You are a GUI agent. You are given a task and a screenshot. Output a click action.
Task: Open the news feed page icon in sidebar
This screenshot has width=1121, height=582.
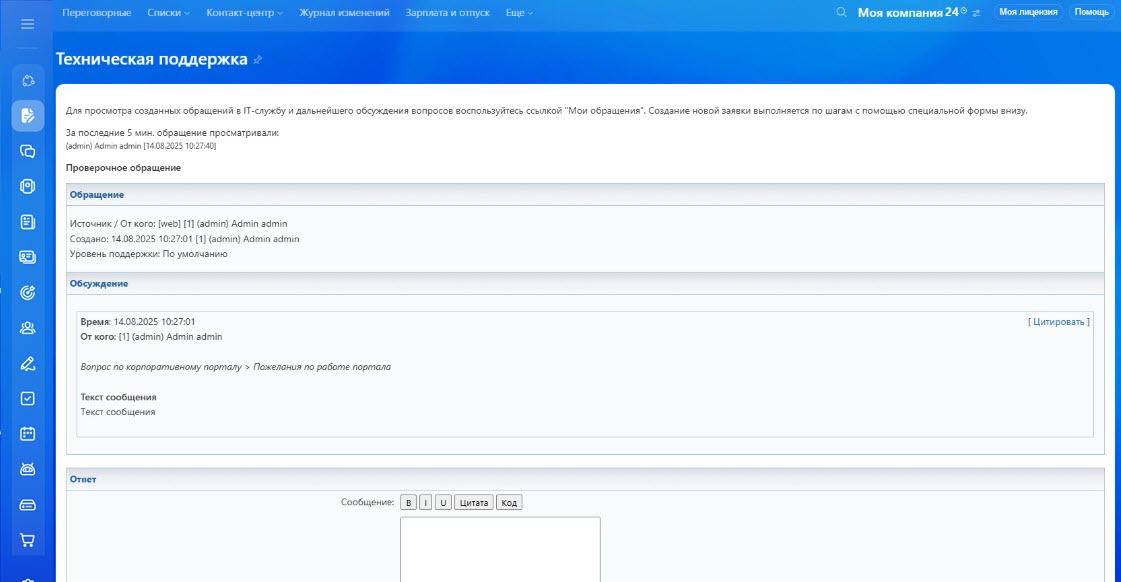point(27,222)
